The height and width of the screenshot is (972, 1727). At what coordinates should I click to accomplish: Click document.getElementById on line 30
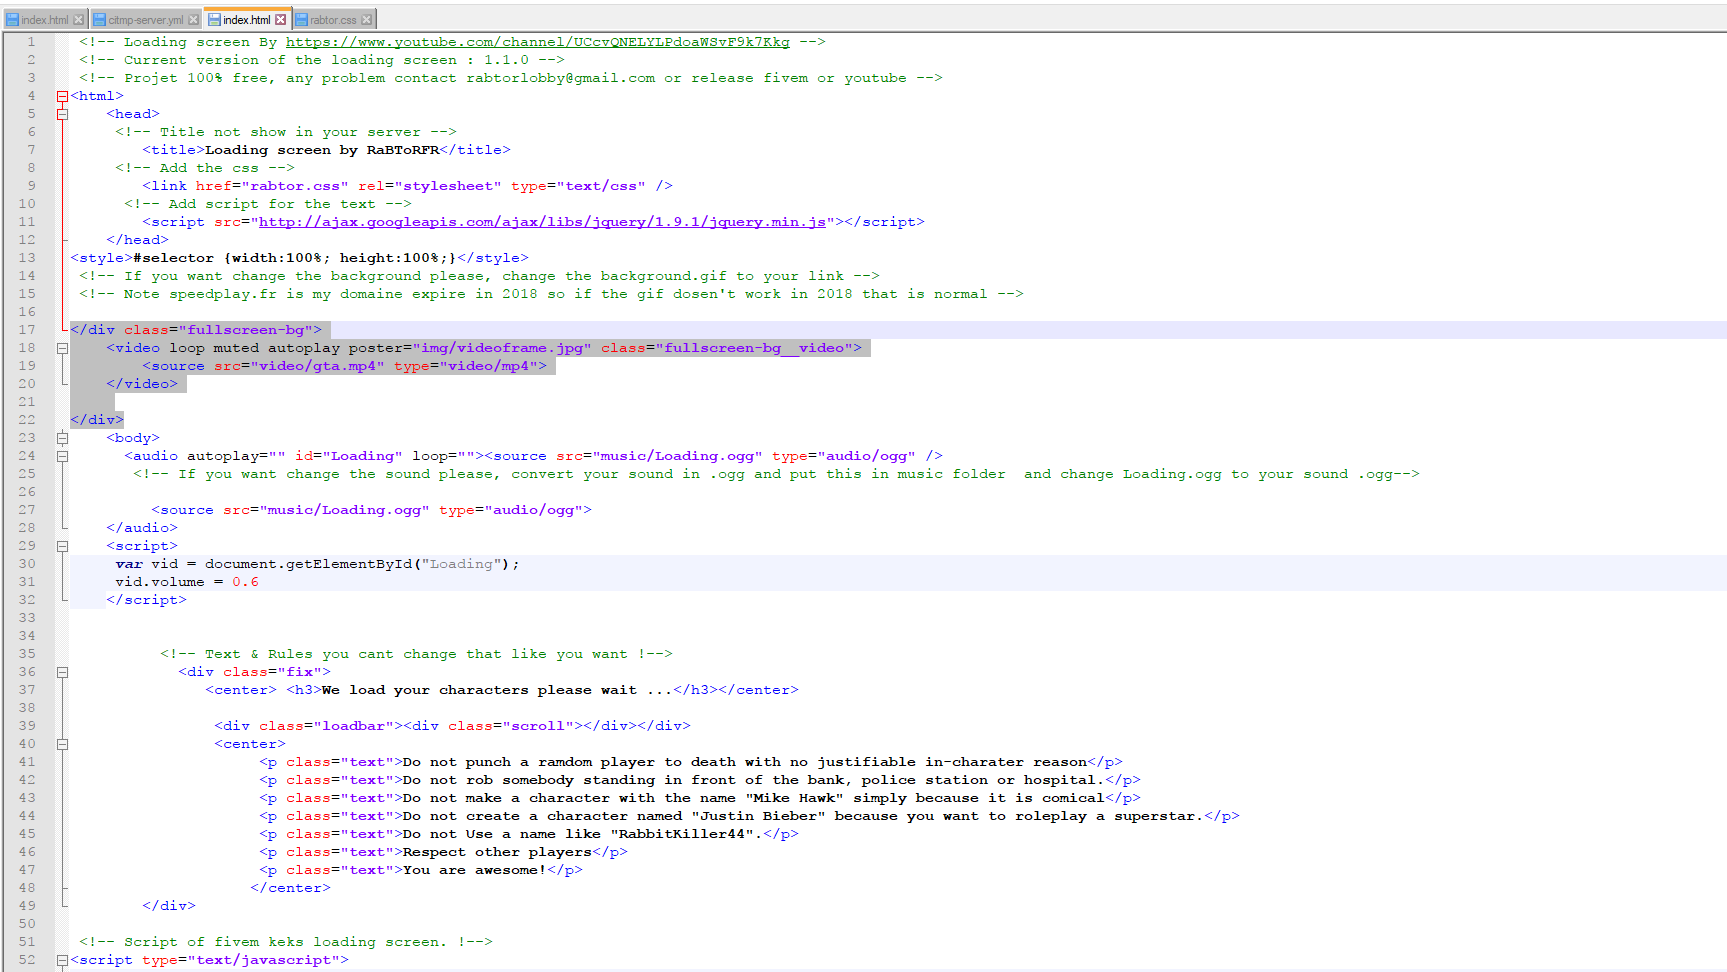(x=308, y=564)
